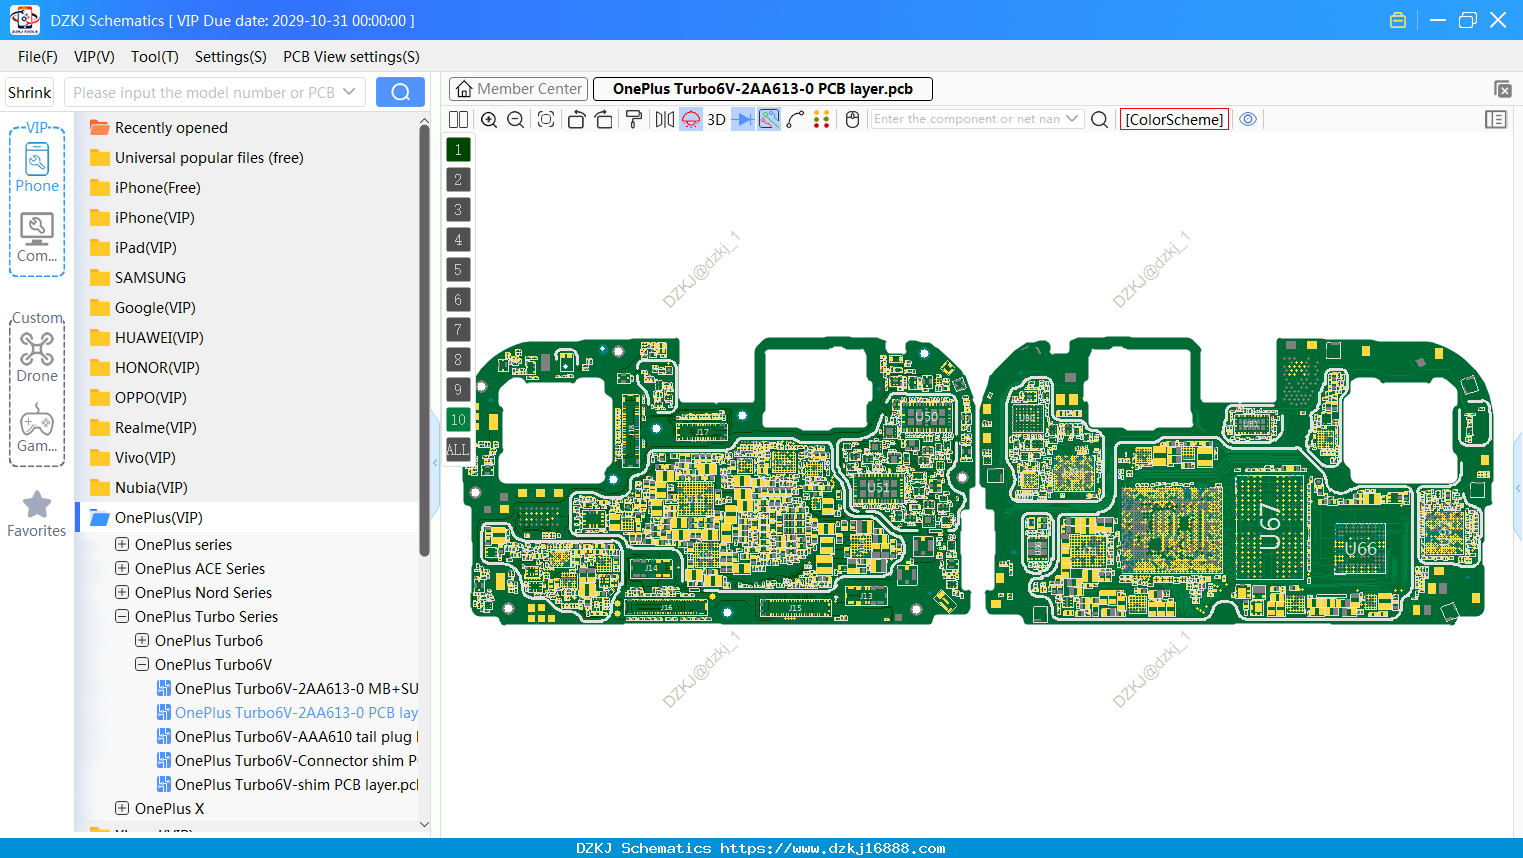The height and width of the screenshot is (858, 1523).
Task: Switch to 3D view
Action: click(716, 119)
